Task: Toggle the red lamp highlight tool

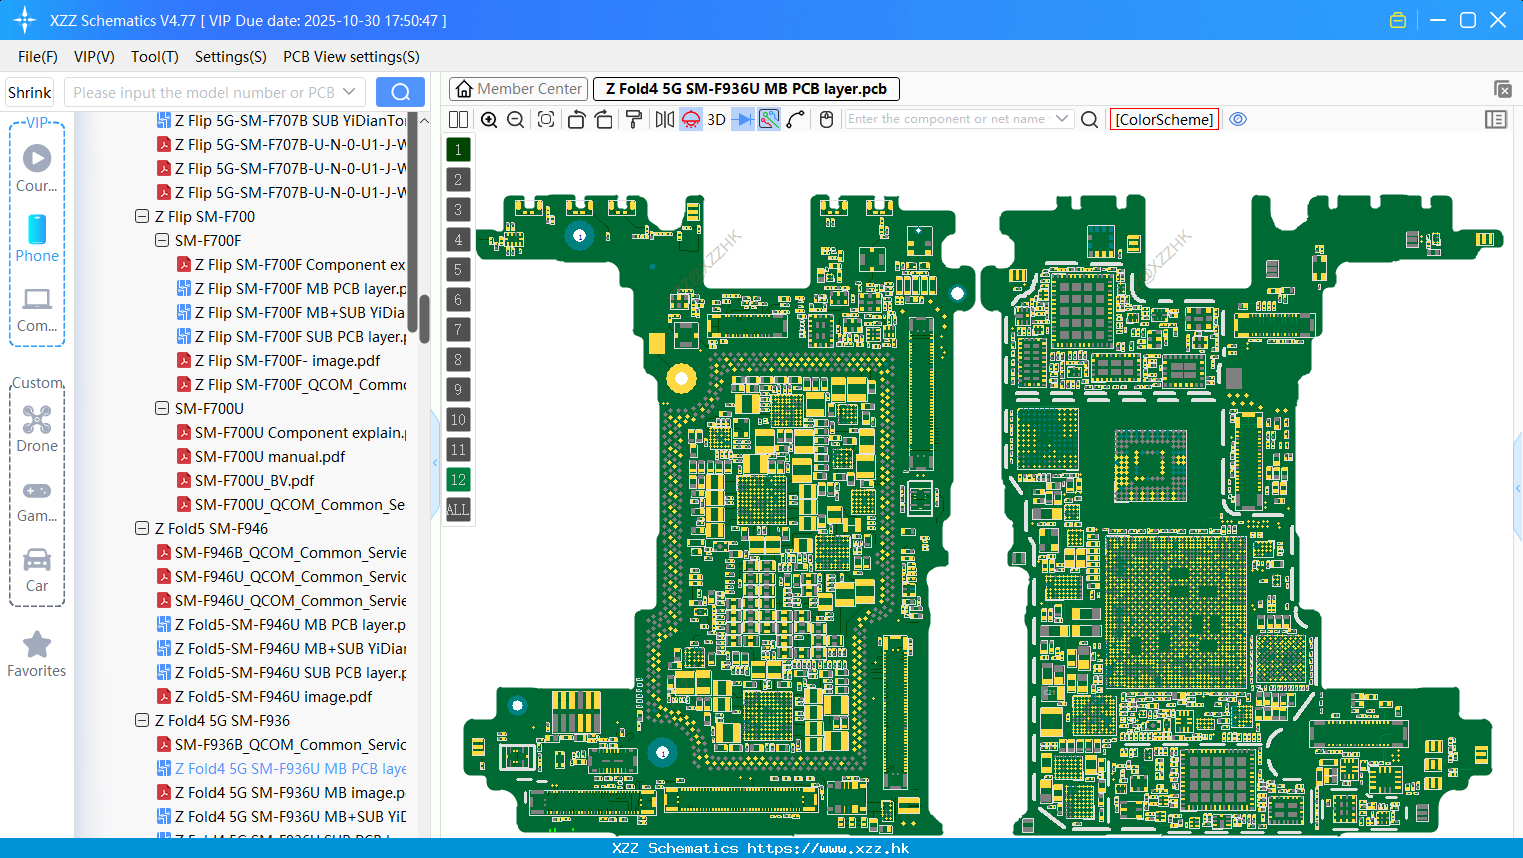Action: pos(691,119)
